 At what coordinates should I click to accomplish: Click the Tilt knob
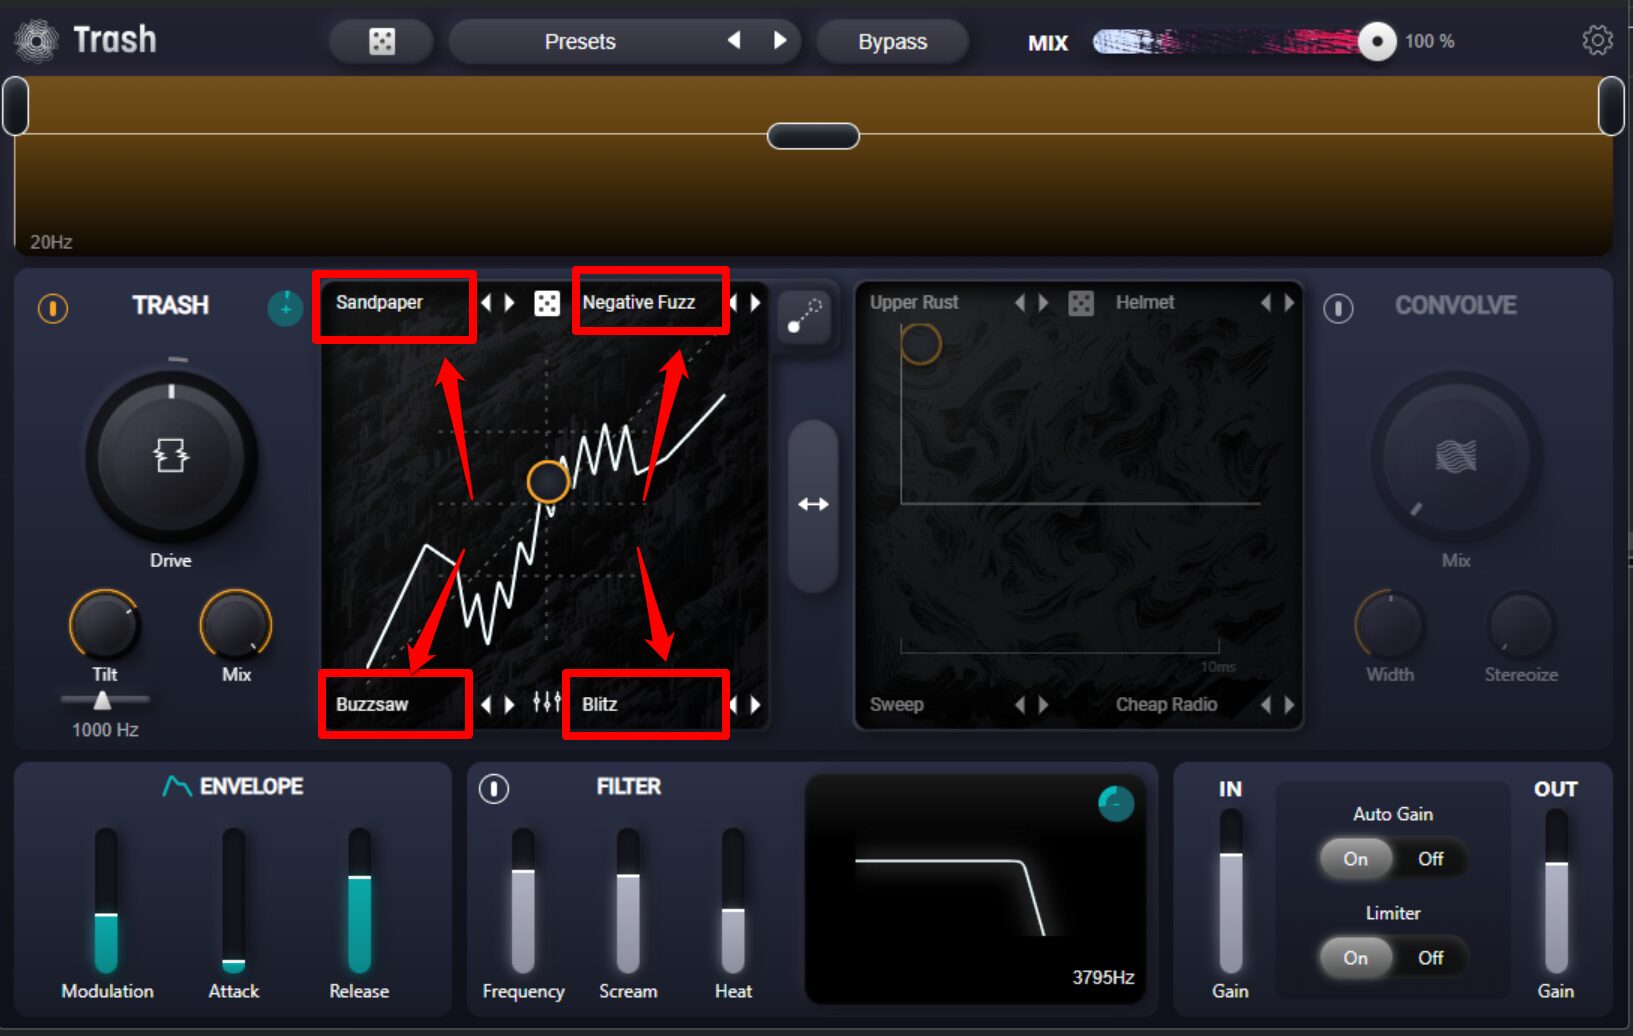104,625
